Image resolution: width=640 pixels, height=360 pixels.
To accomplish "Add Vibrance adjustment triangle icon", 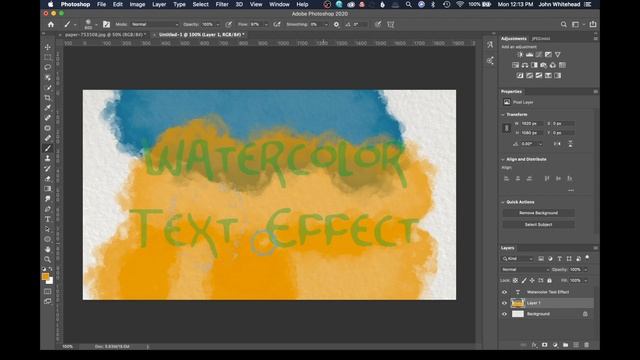I will (x=558, y=55).
